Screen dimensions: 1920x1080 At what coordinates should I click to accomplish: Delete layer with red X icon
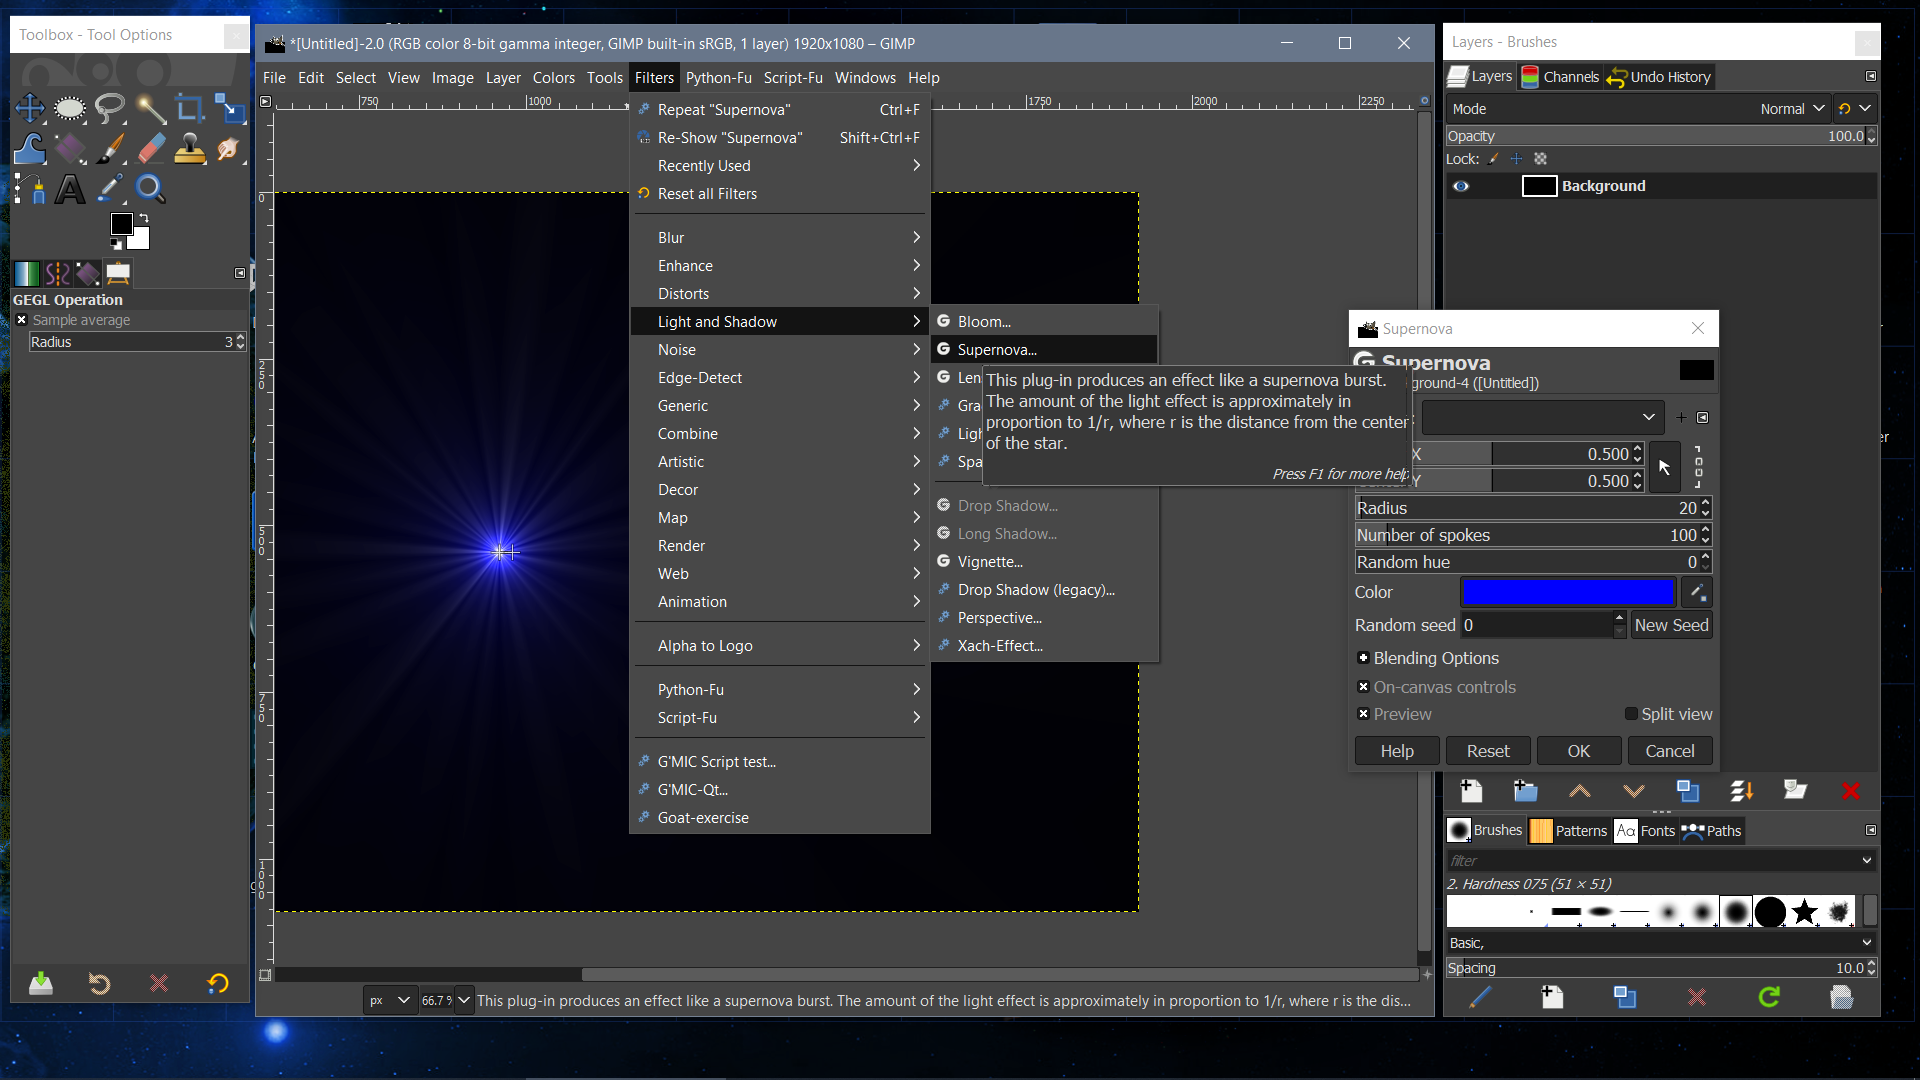[x=1851, y=791]
